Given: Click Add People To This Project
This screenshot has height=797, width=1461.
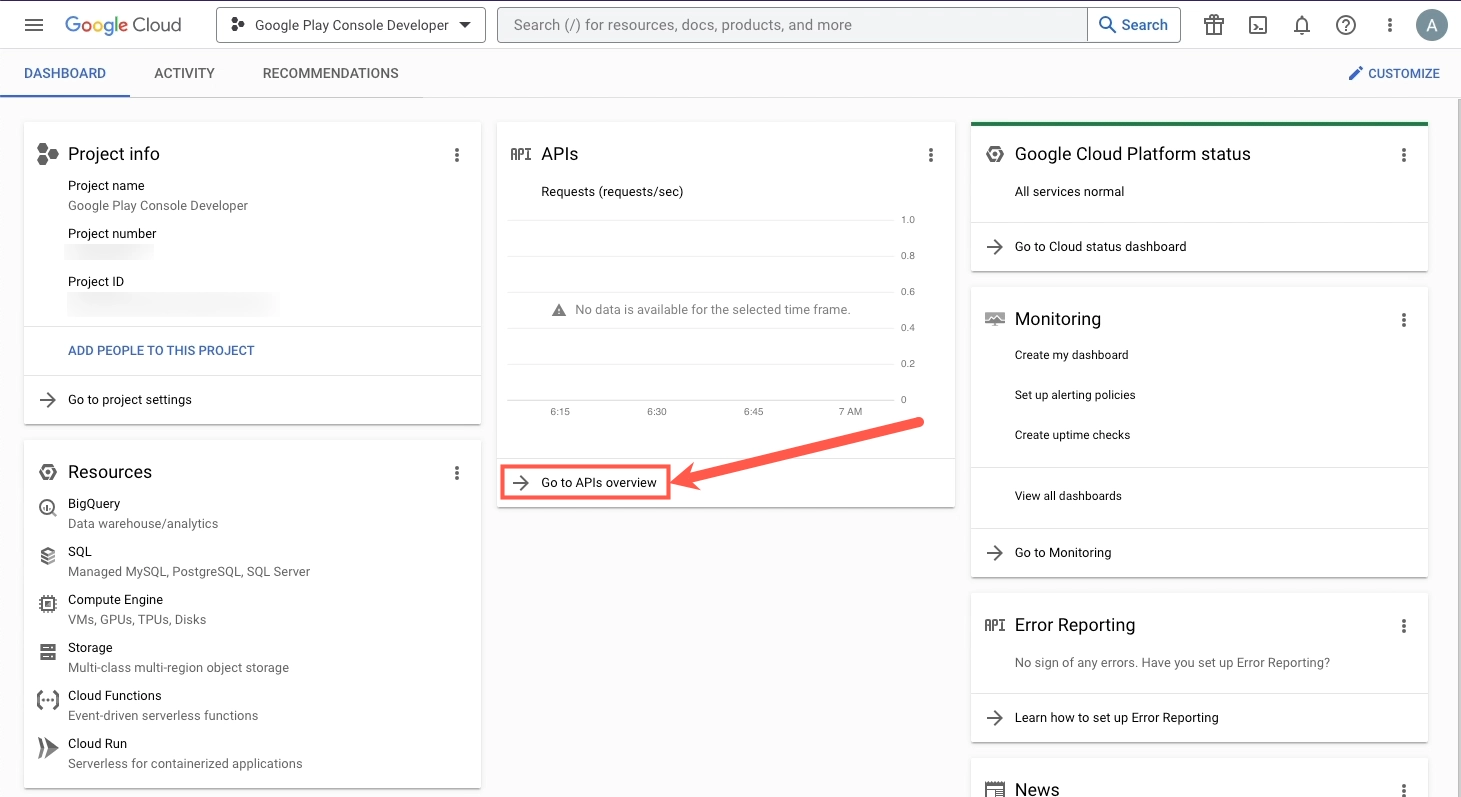Looking at the screenshot, I should (161, 351).
